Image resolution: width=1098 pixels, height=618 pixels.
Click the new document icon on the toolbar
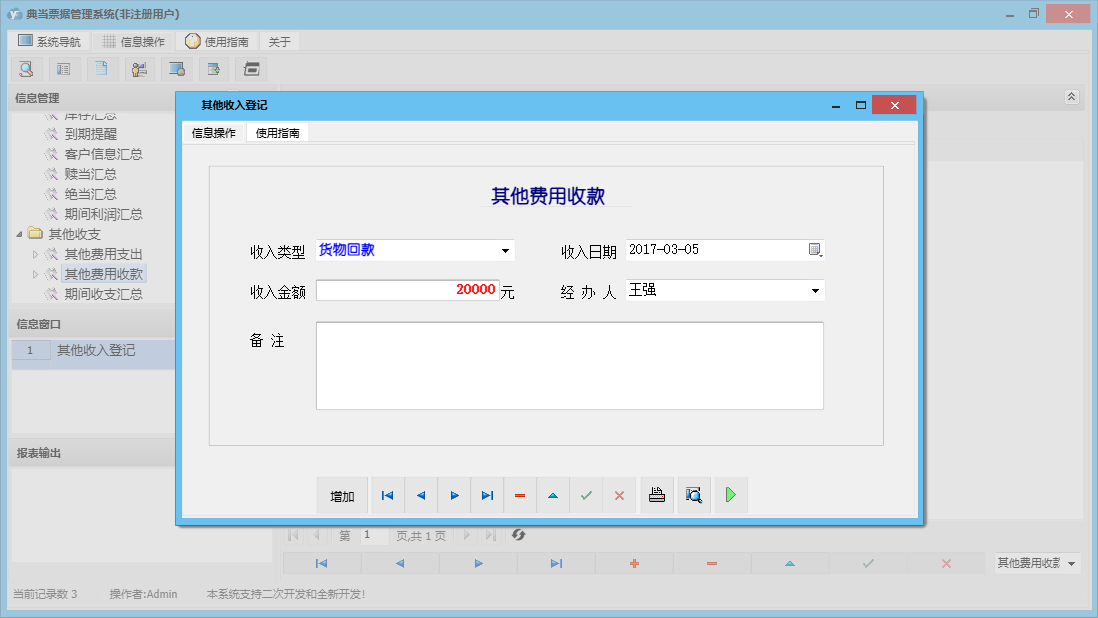pyautogui.click(x=101, y=68)
